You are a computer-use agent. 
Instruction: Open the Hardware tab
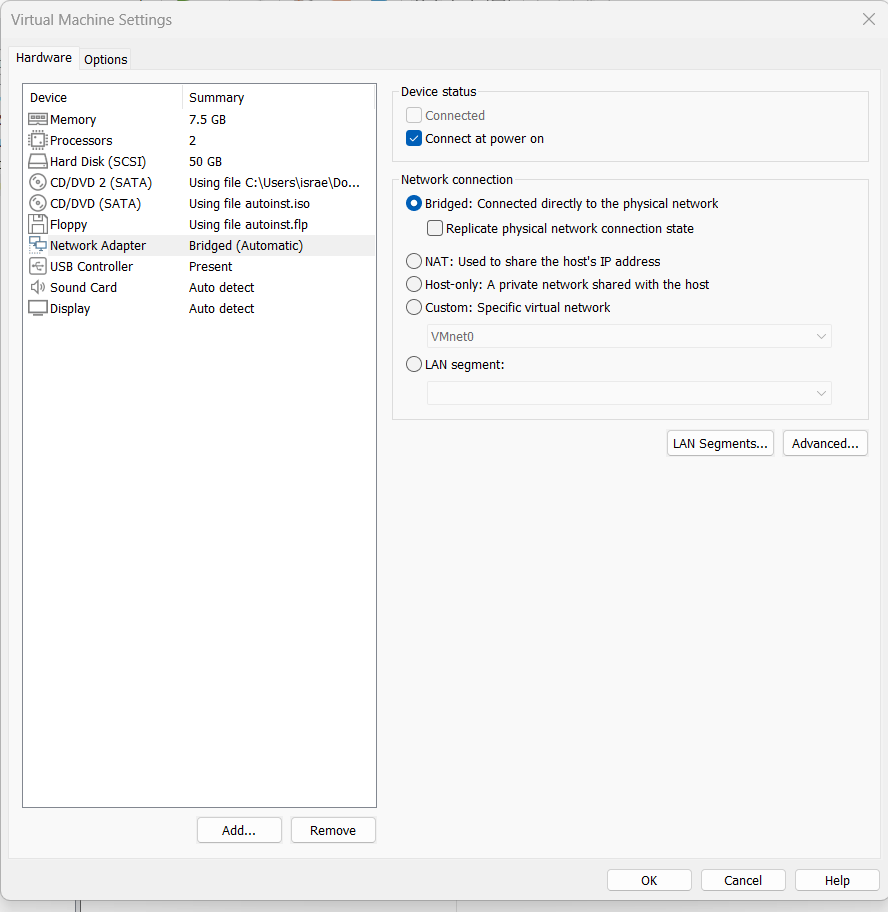pyautogui.click(x=44, y=58)
